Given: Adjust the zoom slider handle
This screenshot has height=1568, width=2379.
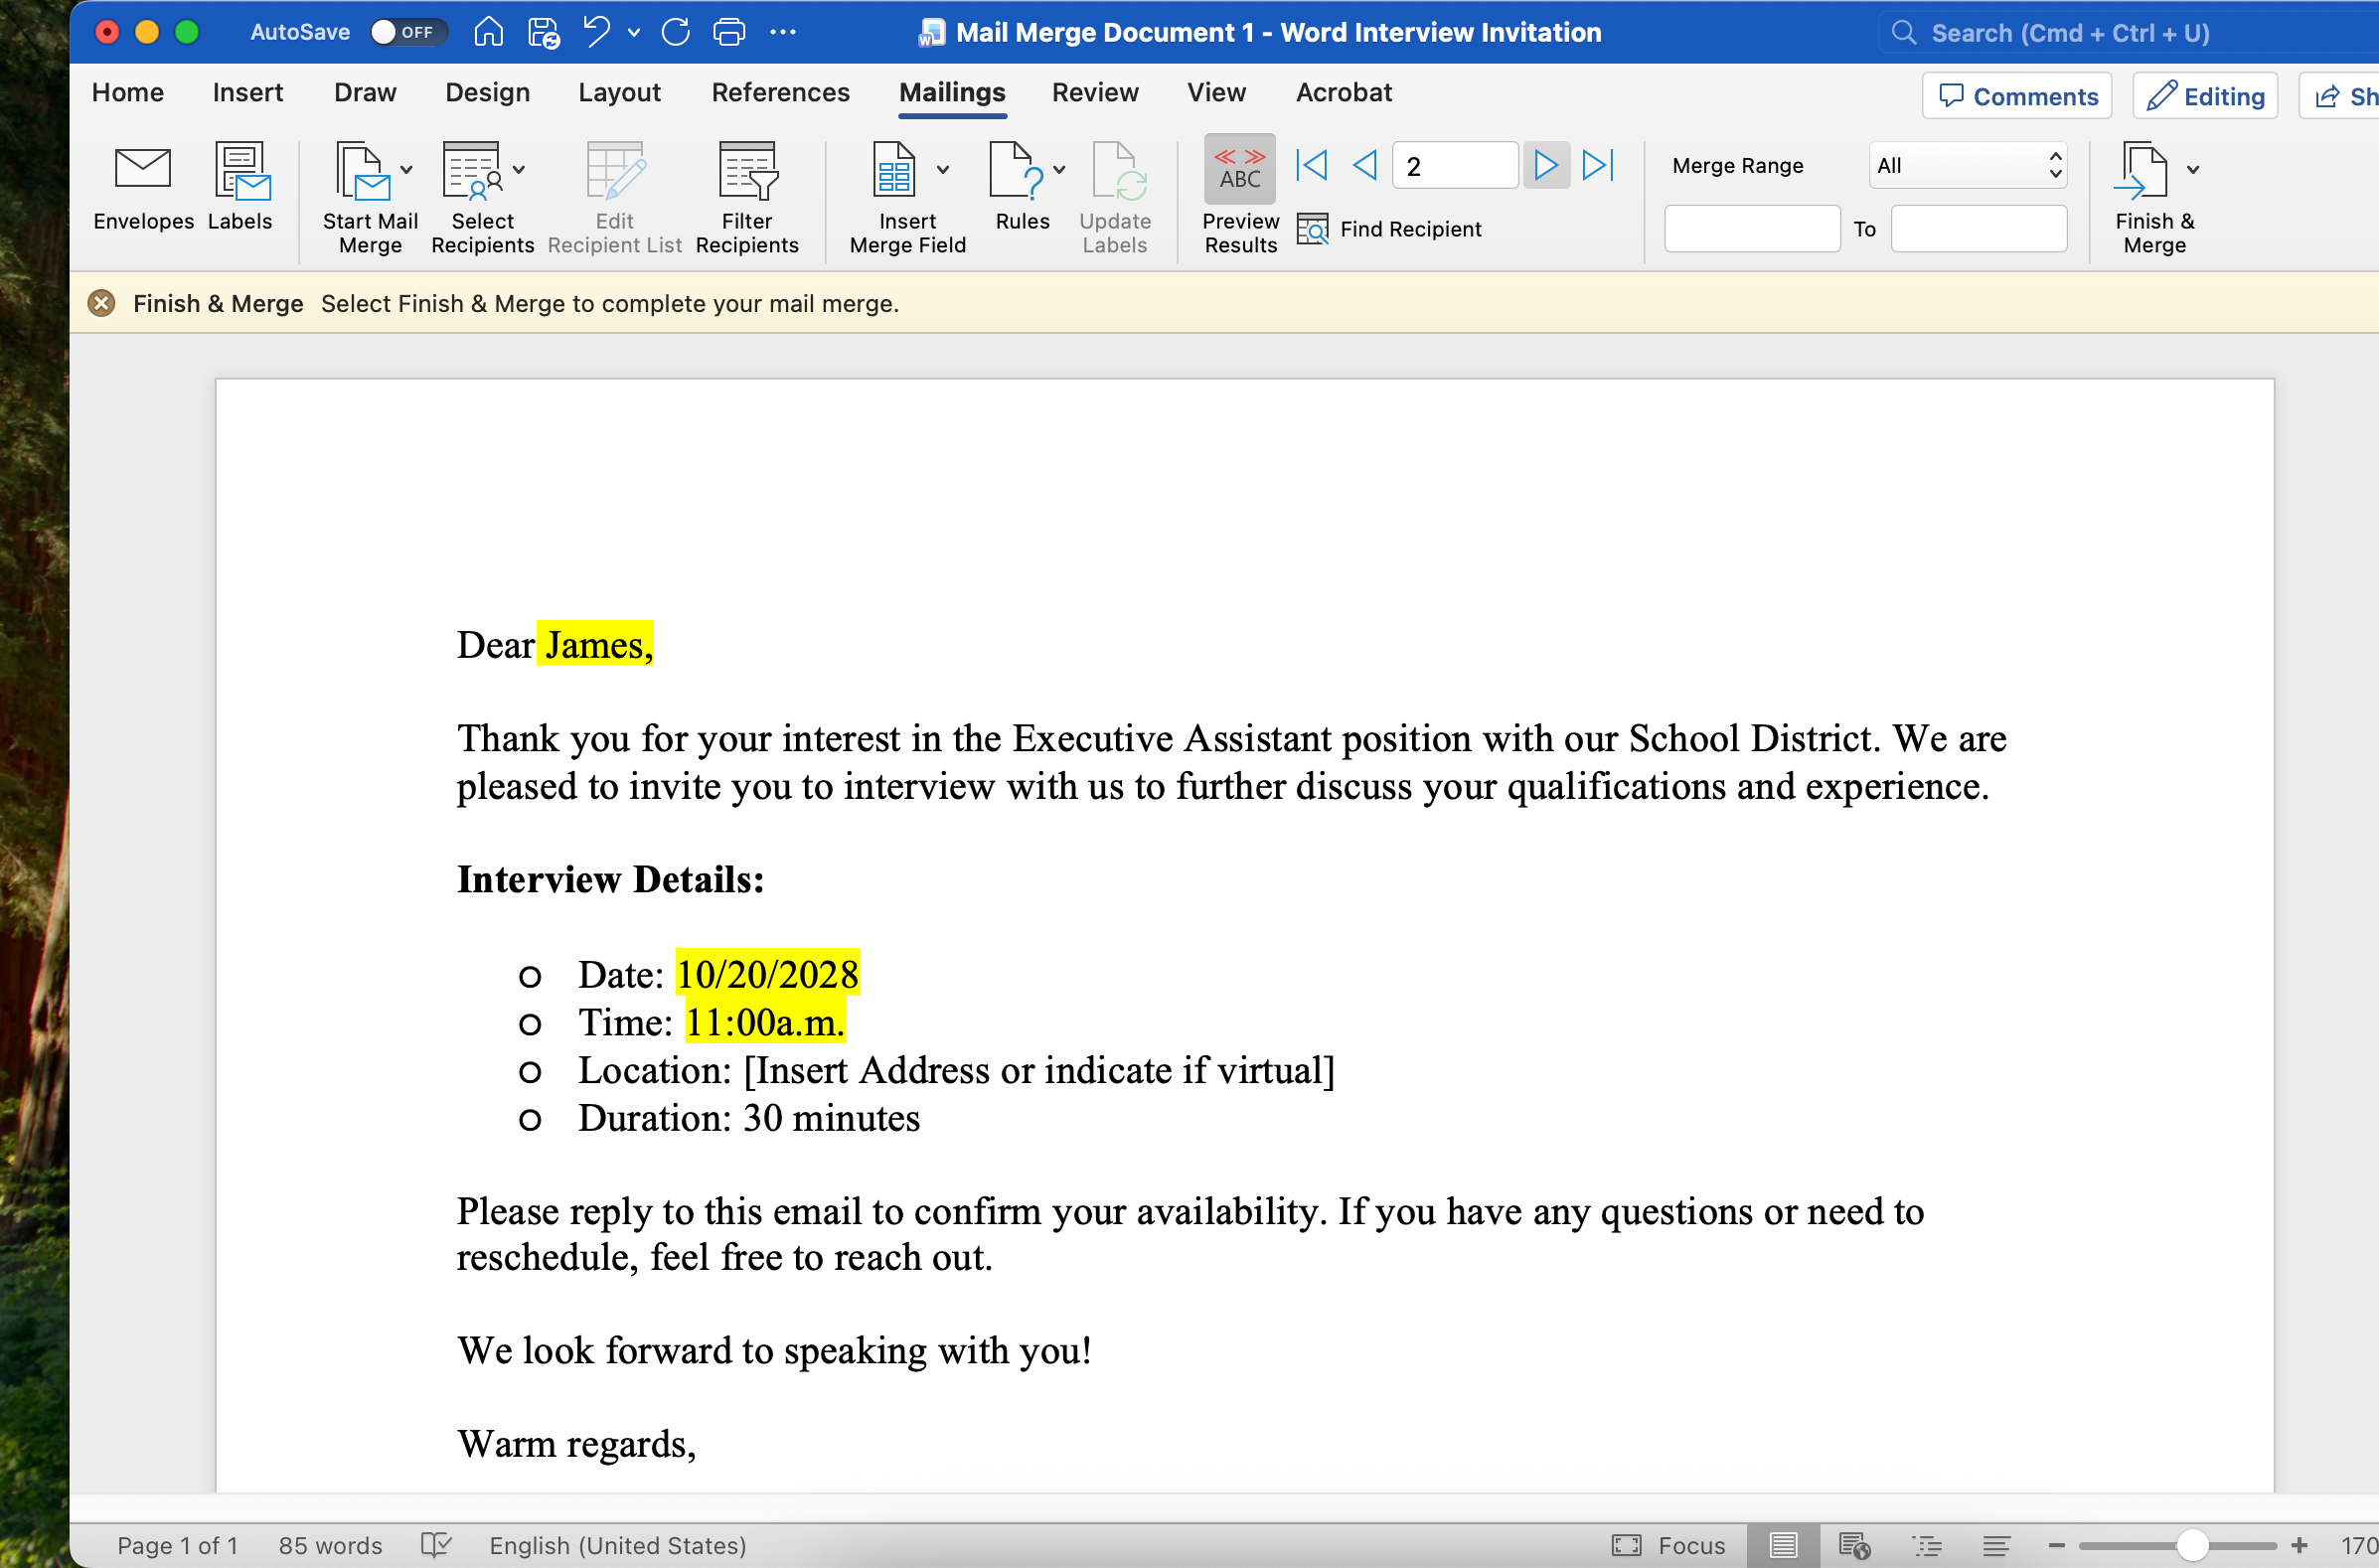Looking at the screenshot, I should (2192, 1545).
